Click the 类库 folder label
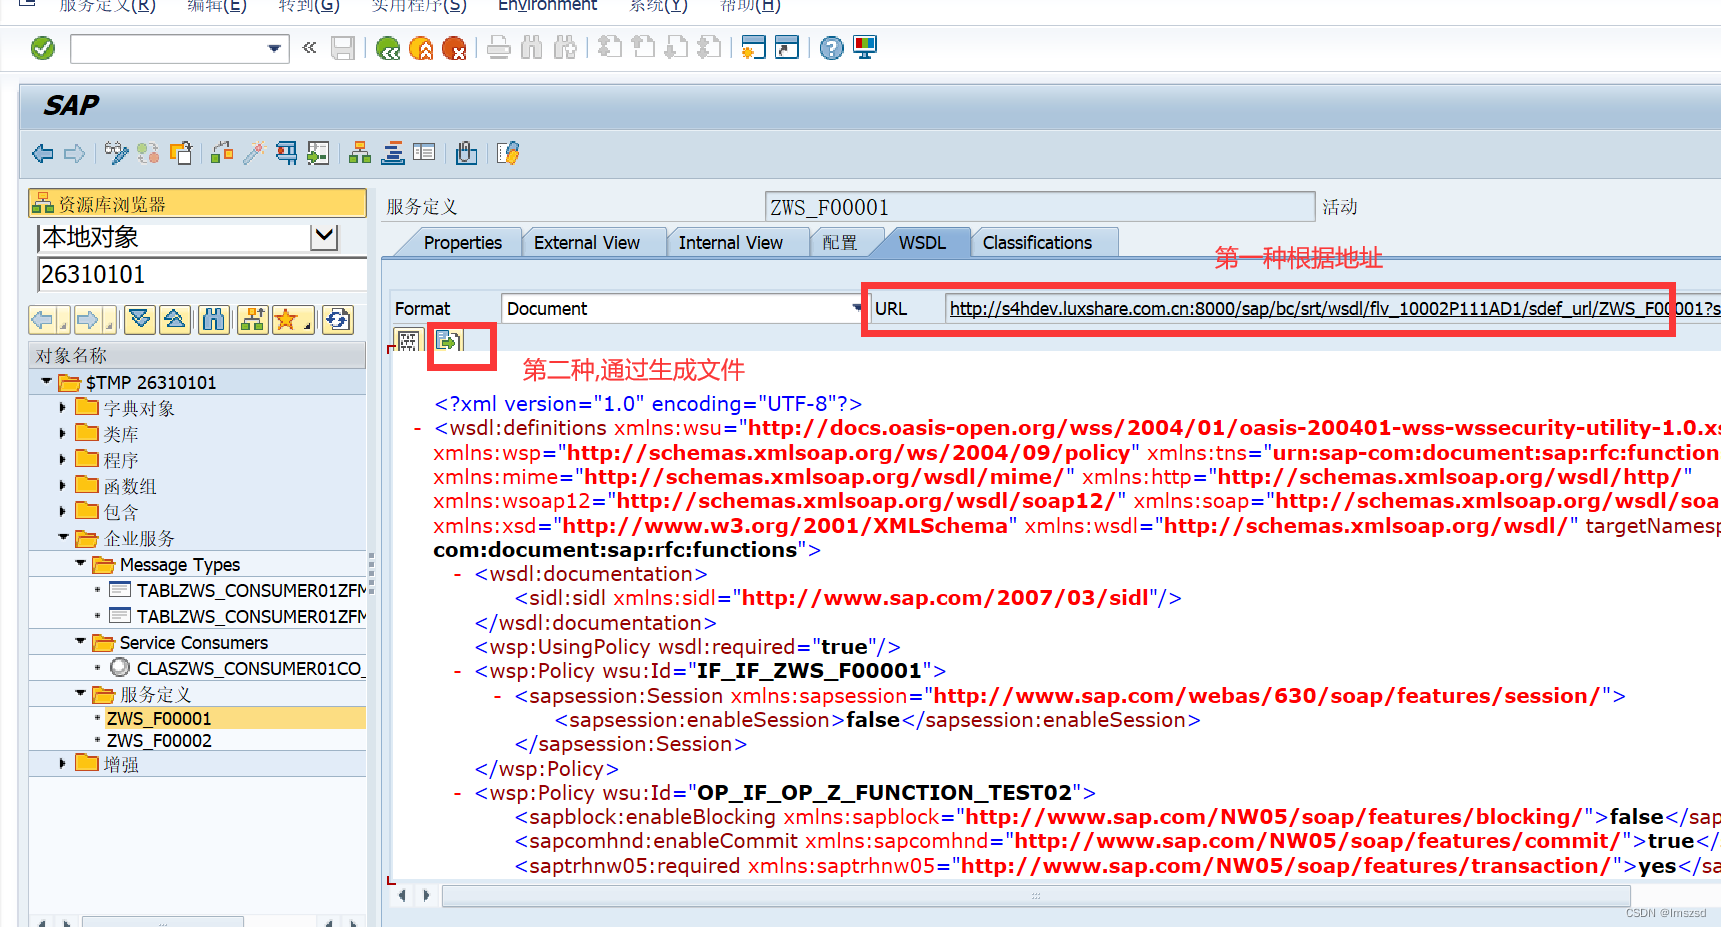Image resolution: width=1721 pixels, height=927 pixels. (x=121, y=434)
